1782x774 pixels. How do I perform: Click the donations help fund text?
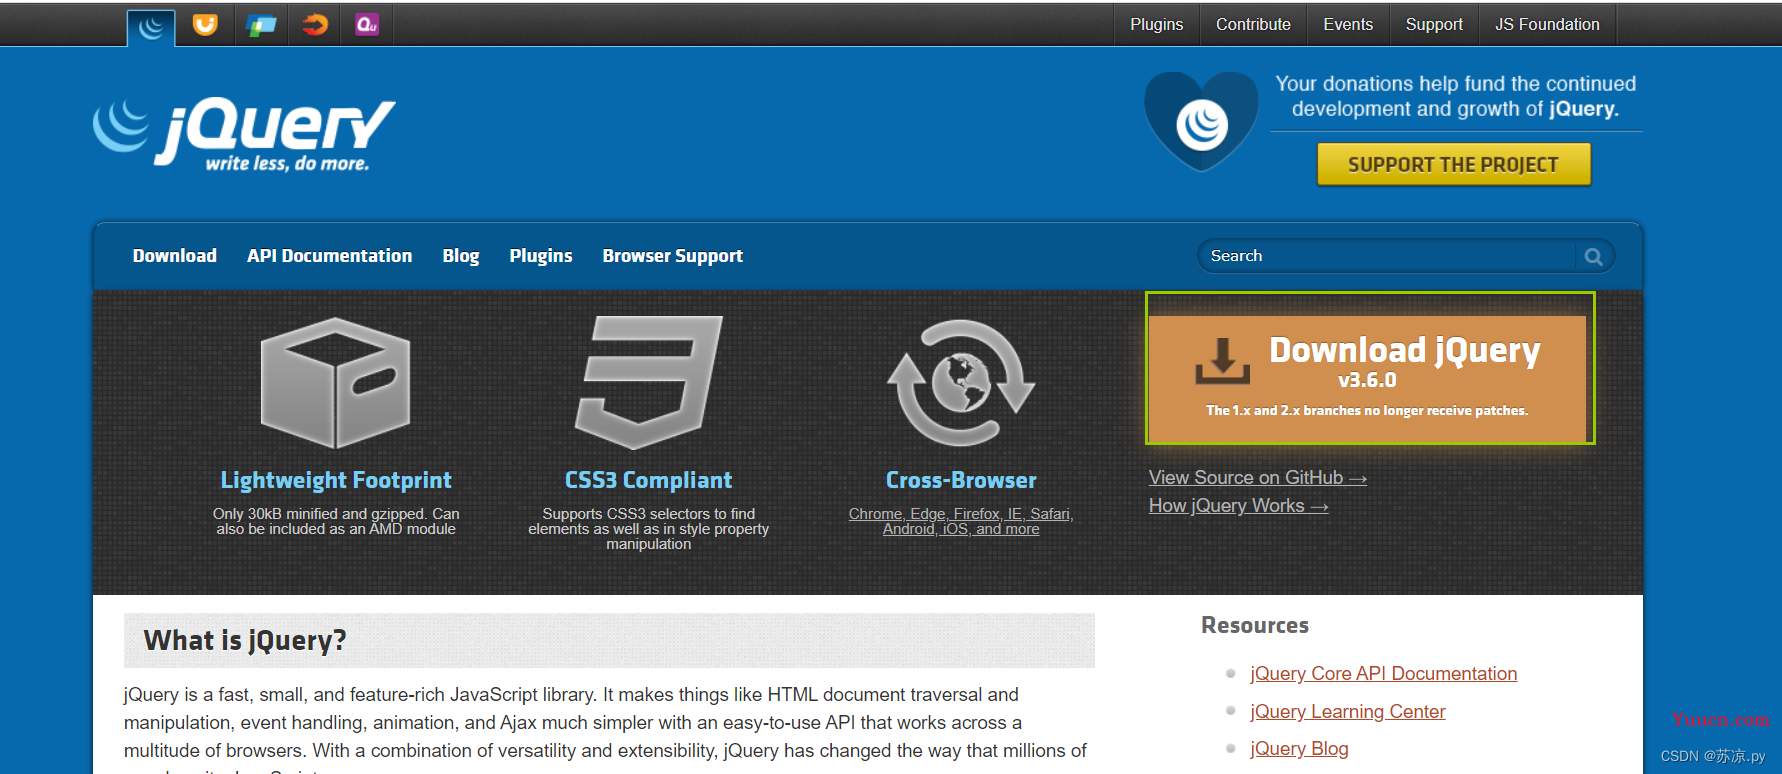pos(1455,97)
